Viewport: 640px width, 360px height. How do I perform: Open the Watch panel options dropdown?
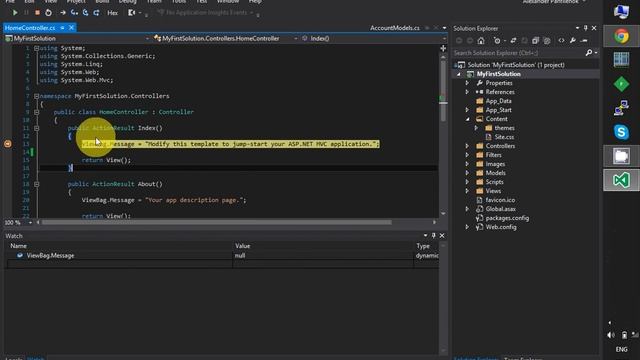point(425,236)
